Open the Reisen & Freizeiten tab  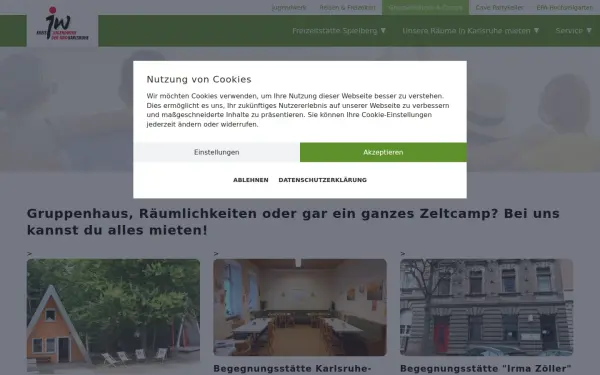[347, 7]
